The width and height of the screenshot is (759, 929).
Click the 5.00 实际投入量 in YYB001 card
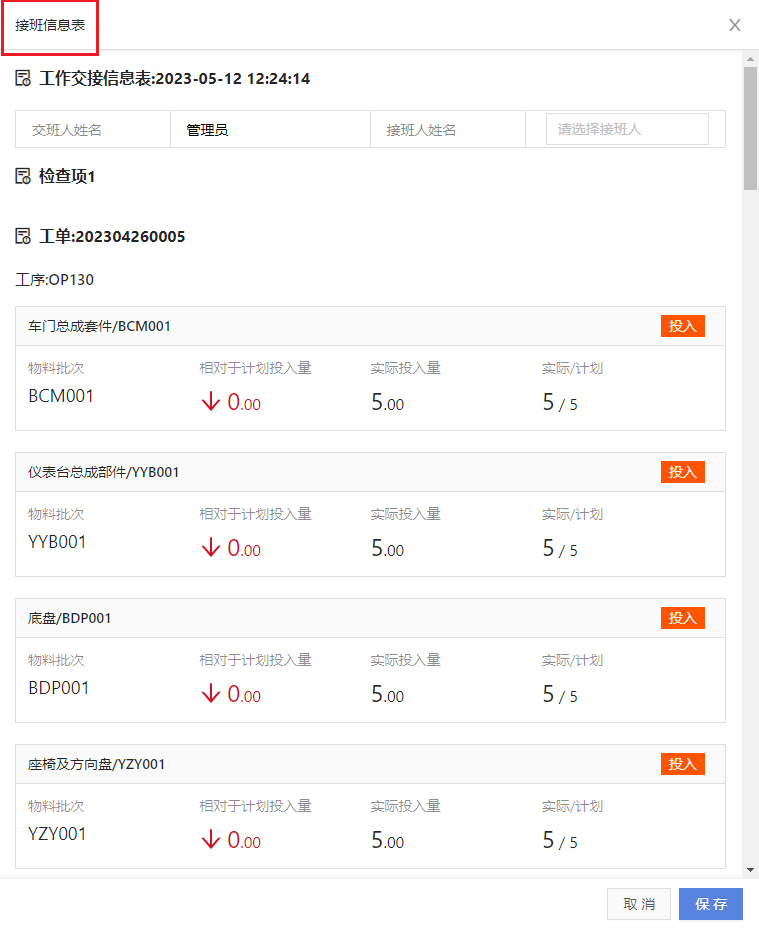(x=387, y=548)
